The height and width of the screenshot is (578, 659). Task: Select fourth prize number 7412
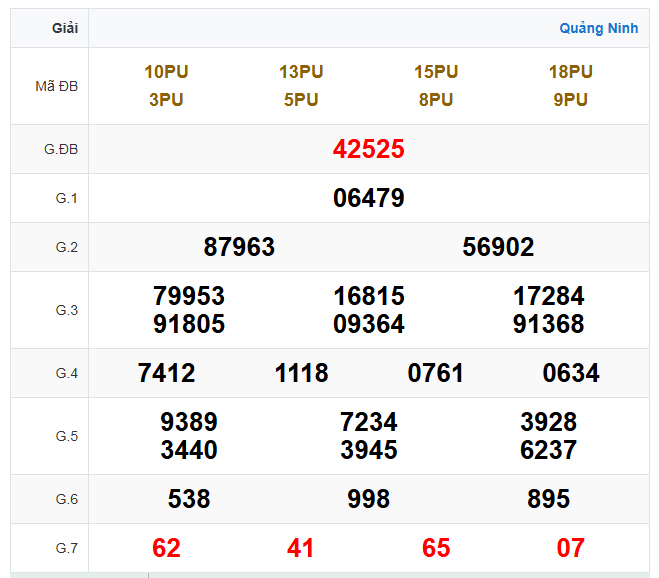[x=166, y=373]
